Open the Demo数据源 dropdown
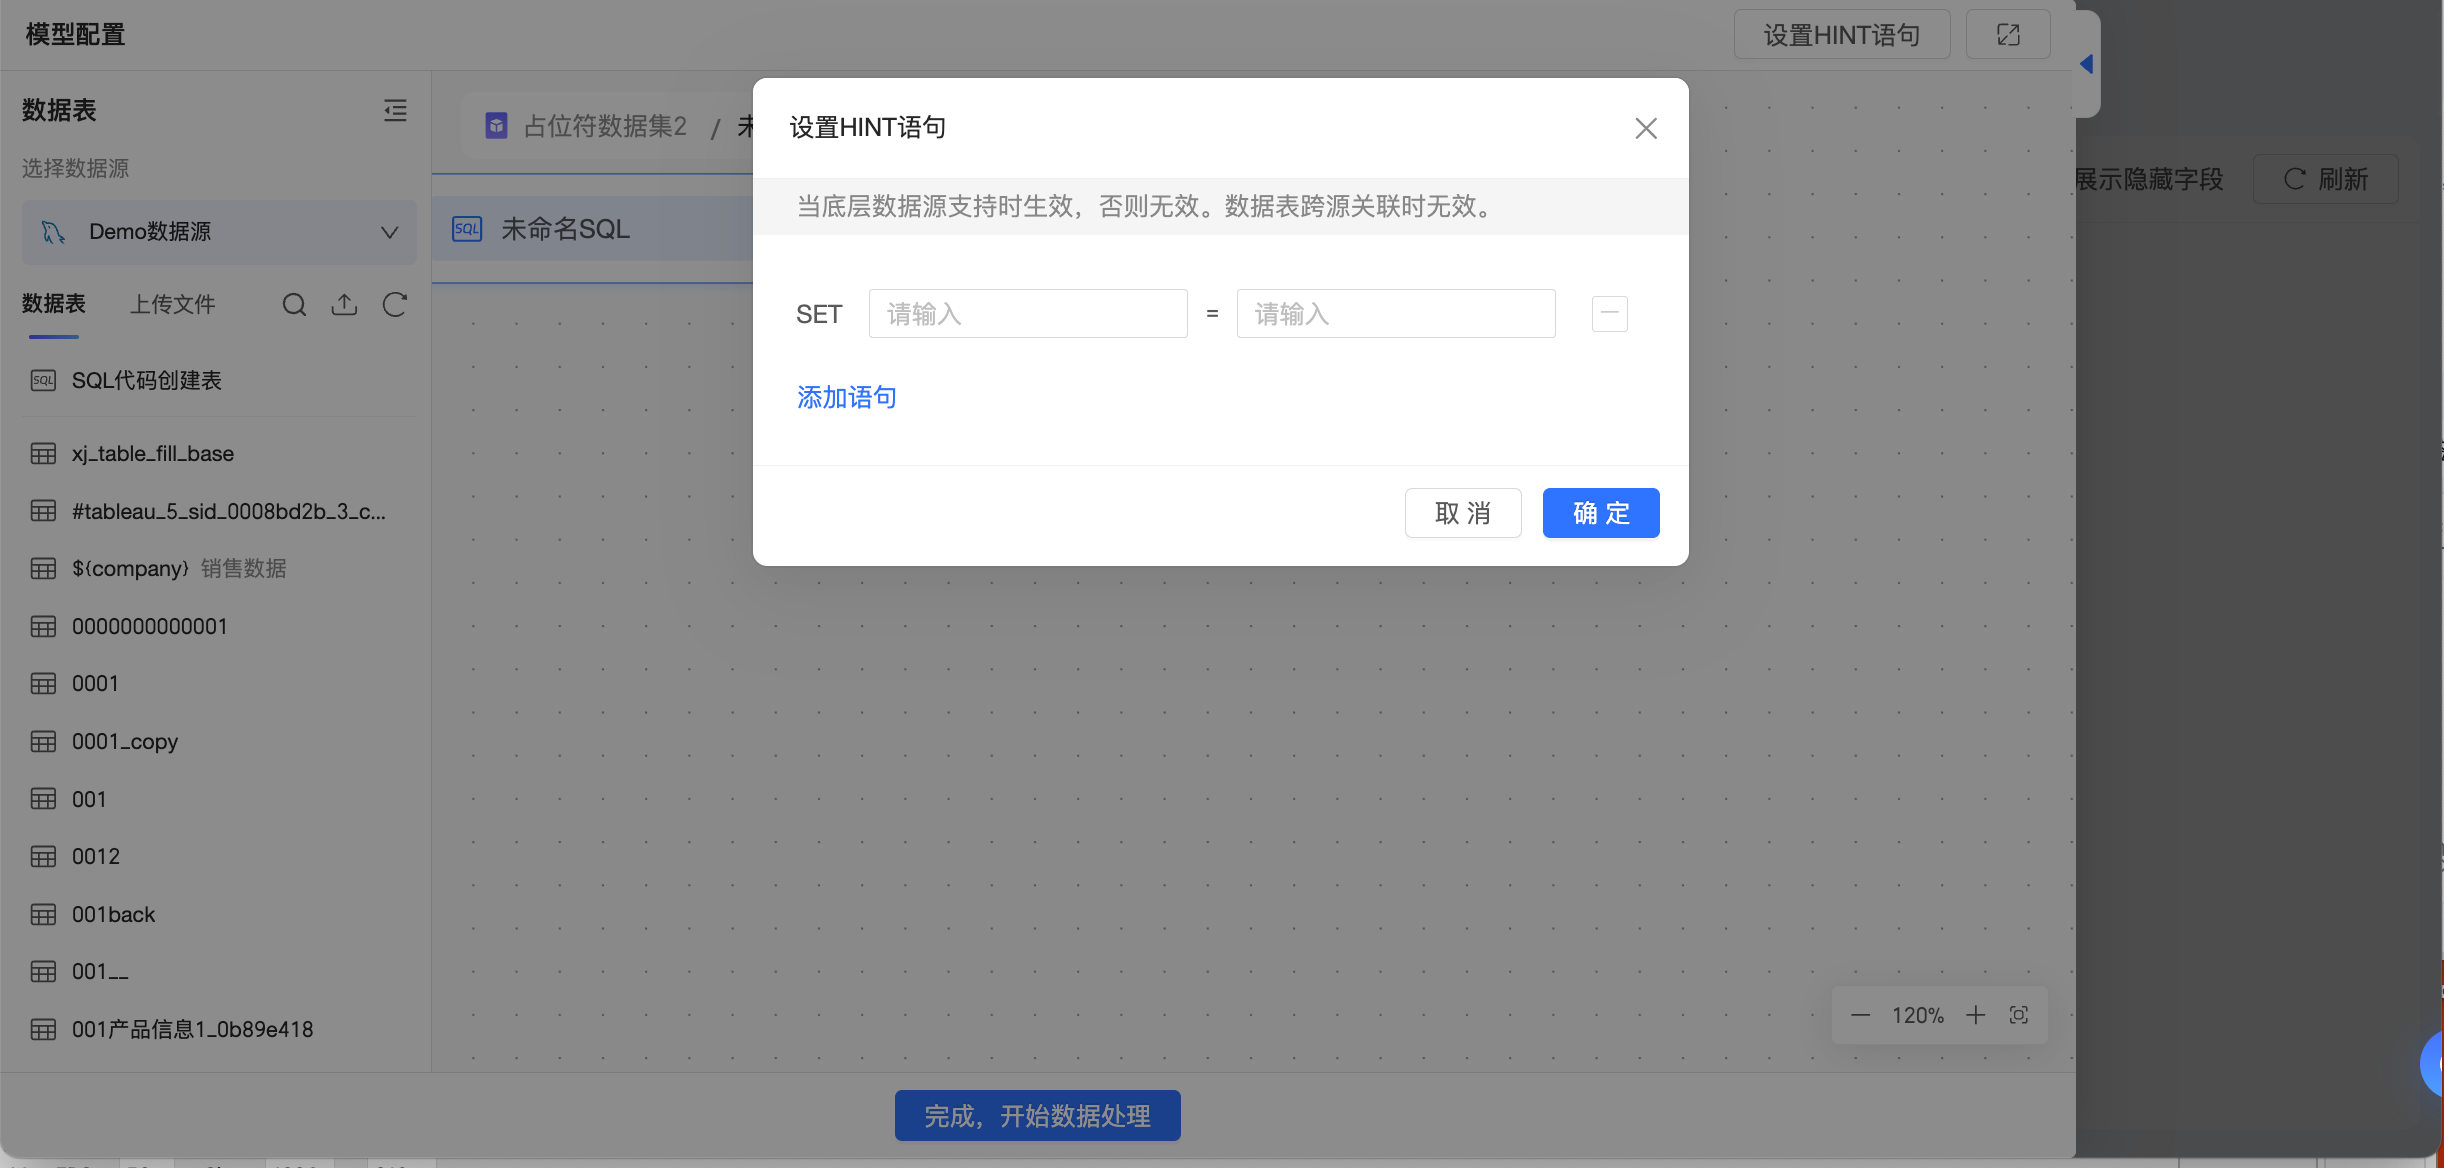The width and height of the screenshot is (2444, 1168). 219,232
